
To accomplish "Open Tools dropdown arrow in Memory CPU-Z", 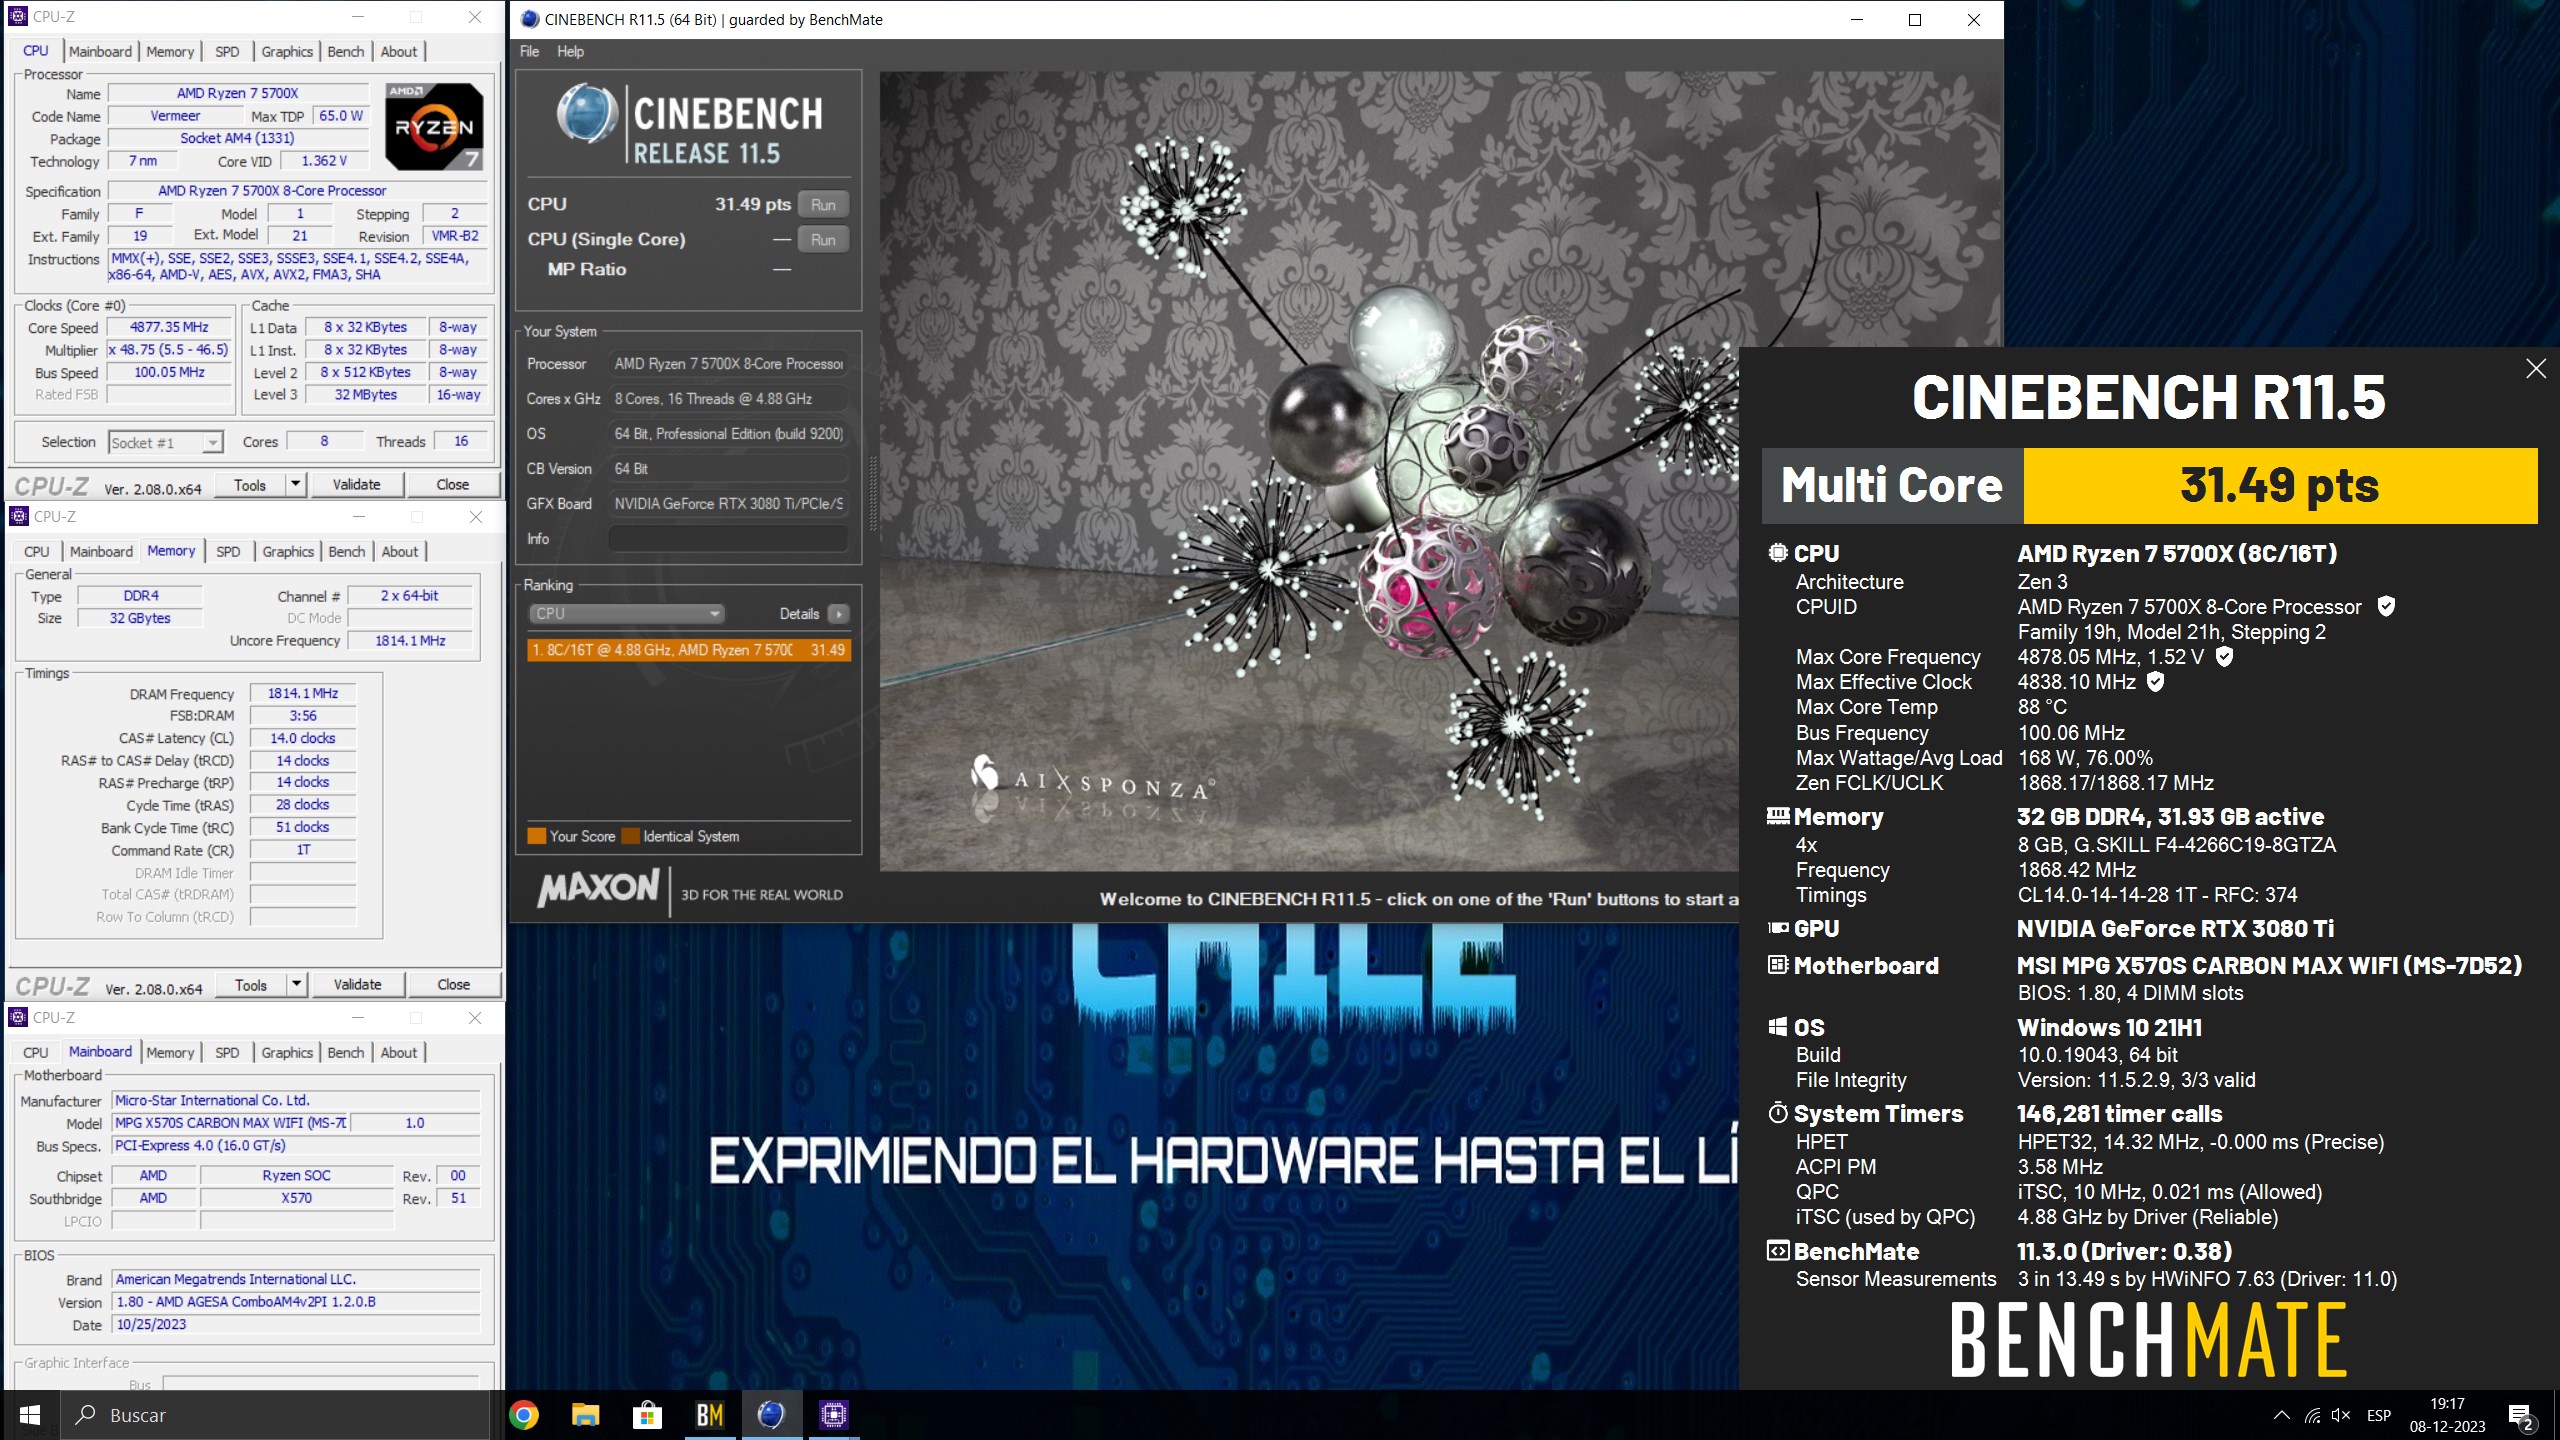I will click(x=296, y=985).
